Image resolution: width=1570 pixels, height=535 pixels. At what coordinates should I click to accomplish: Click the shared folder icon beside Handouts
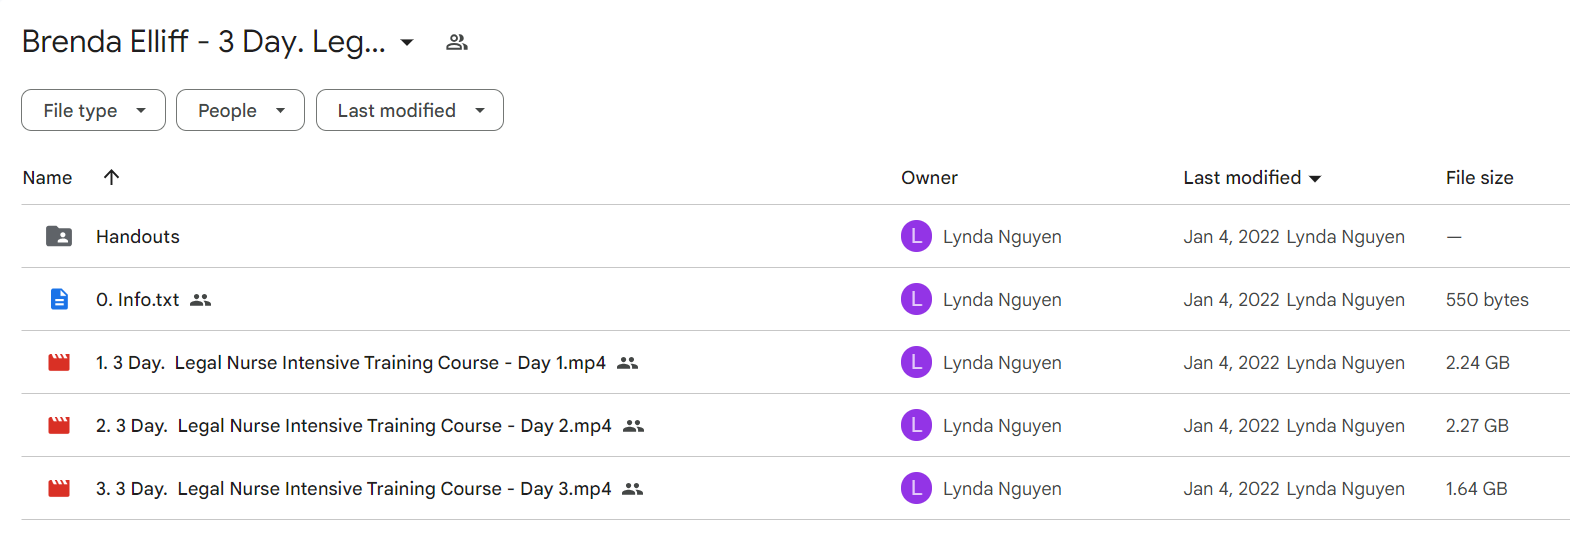coord(59,236)
